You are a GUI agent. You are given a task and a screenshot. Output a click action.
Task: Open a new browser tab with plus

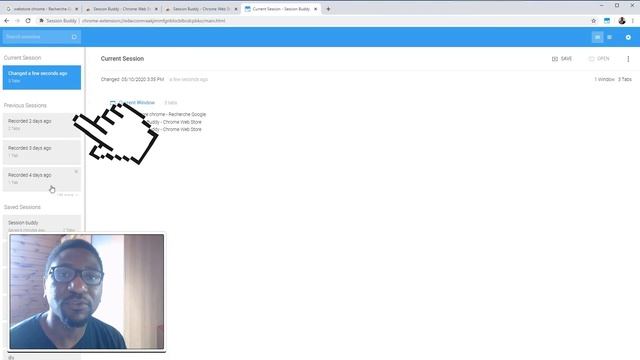328,9
